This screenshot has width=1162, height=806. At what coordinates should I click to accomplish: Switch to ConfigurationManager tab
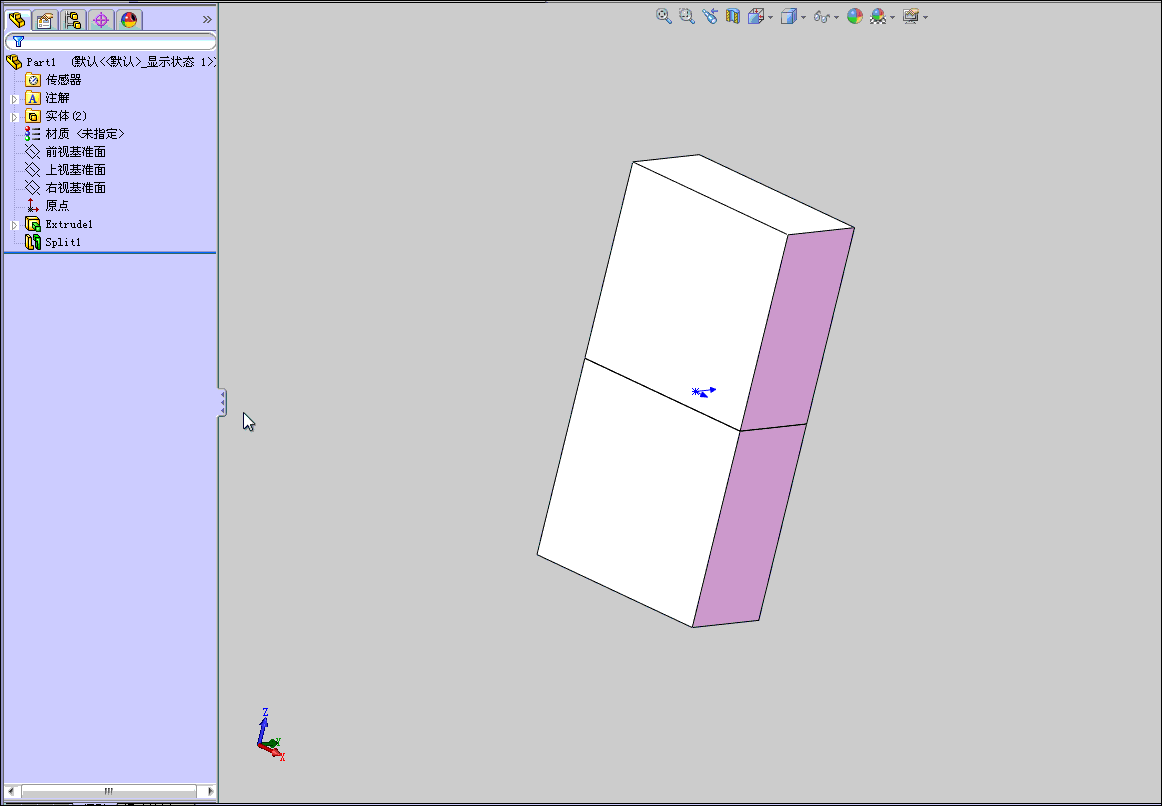coord(73,20)
